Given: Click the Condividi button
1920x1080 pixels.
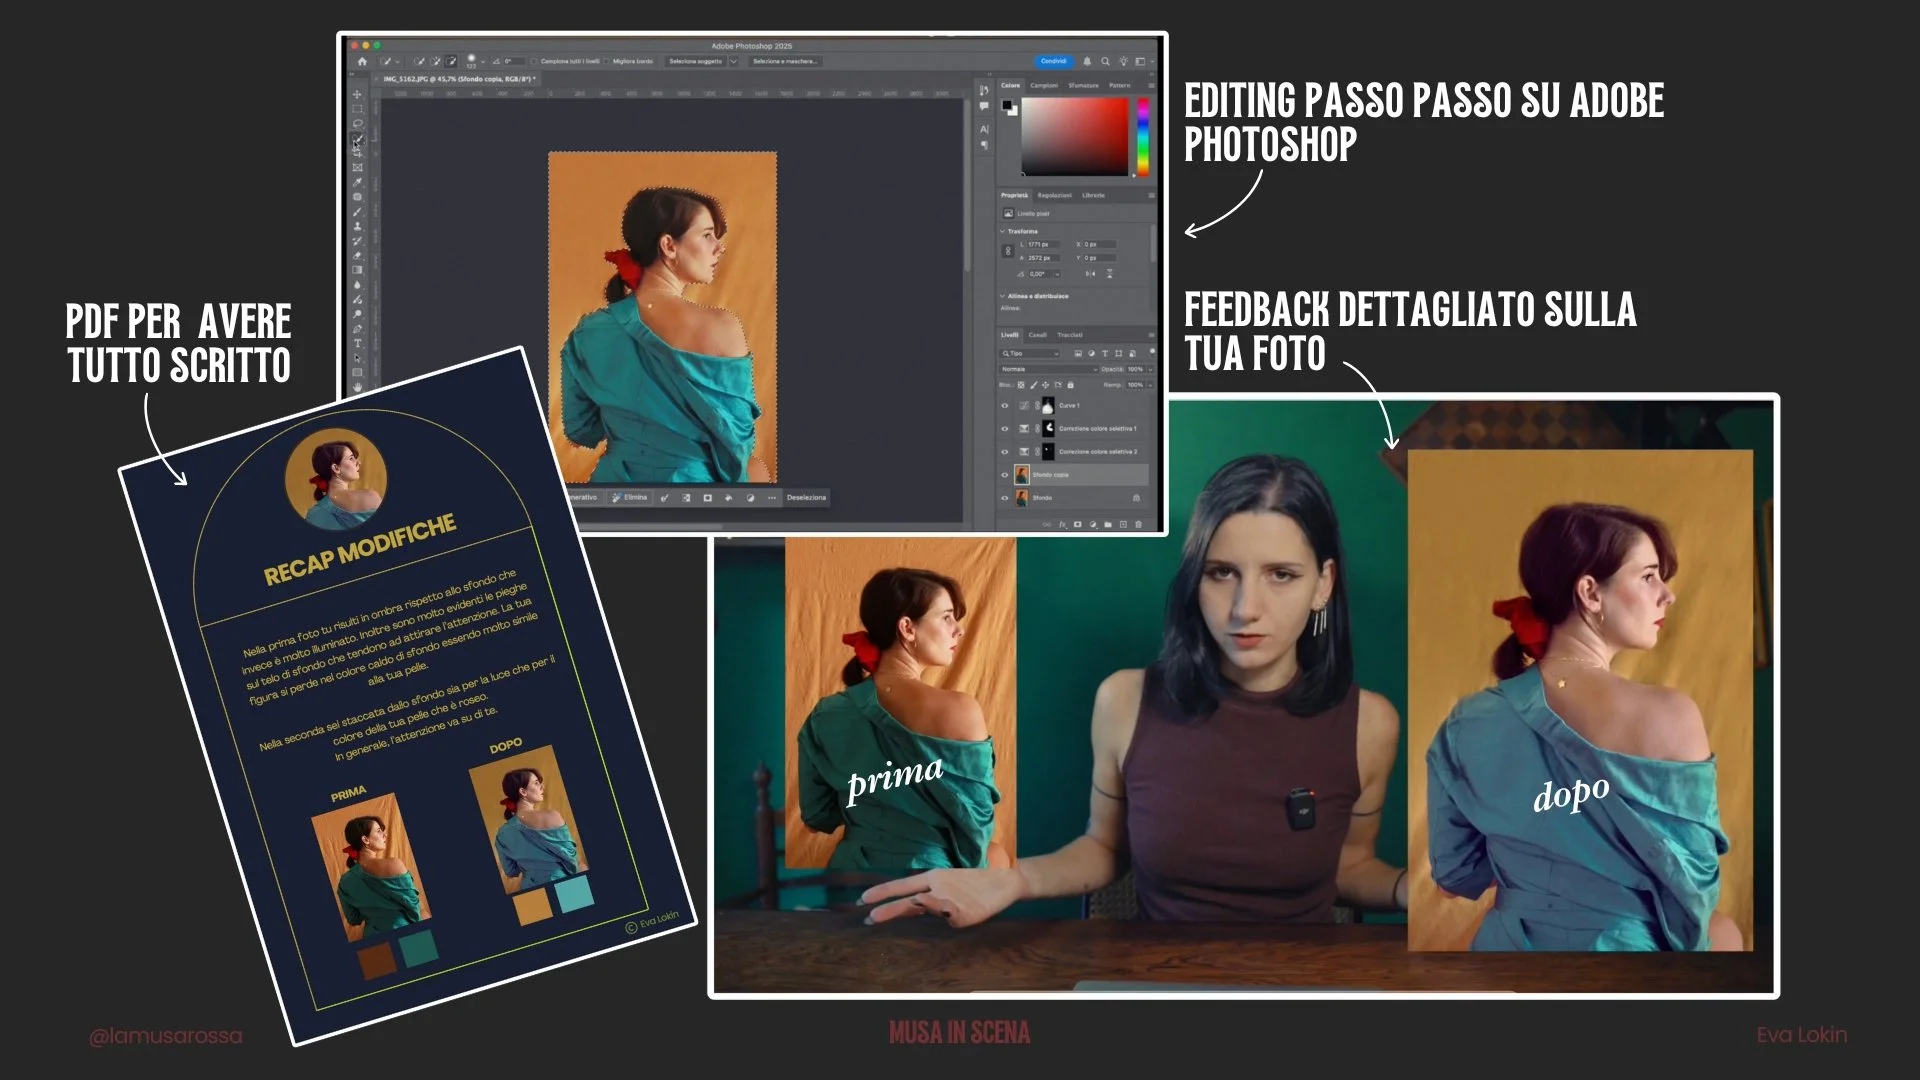Looking at the screenshot, I should 1053,61.
